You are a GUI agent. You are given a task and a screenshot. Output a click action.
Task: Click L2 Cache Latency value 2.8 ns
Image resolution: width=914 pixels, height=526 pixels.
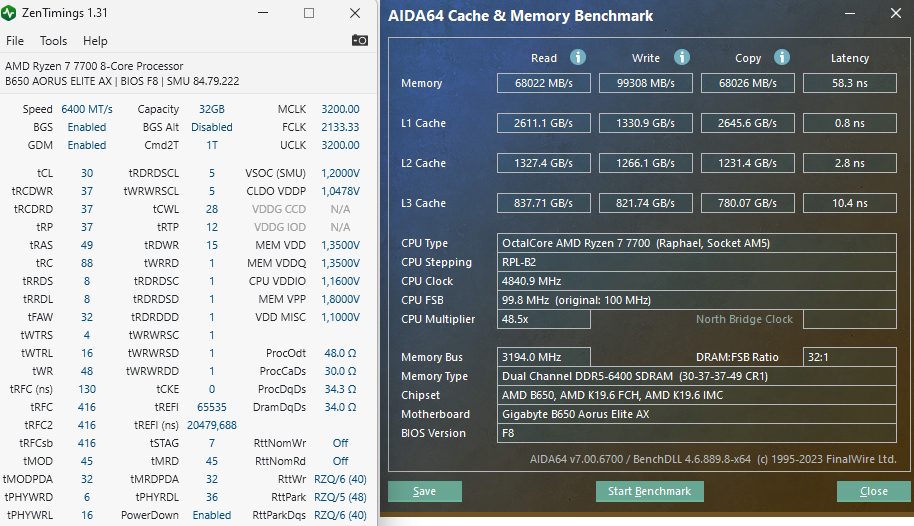coord(850,163)
